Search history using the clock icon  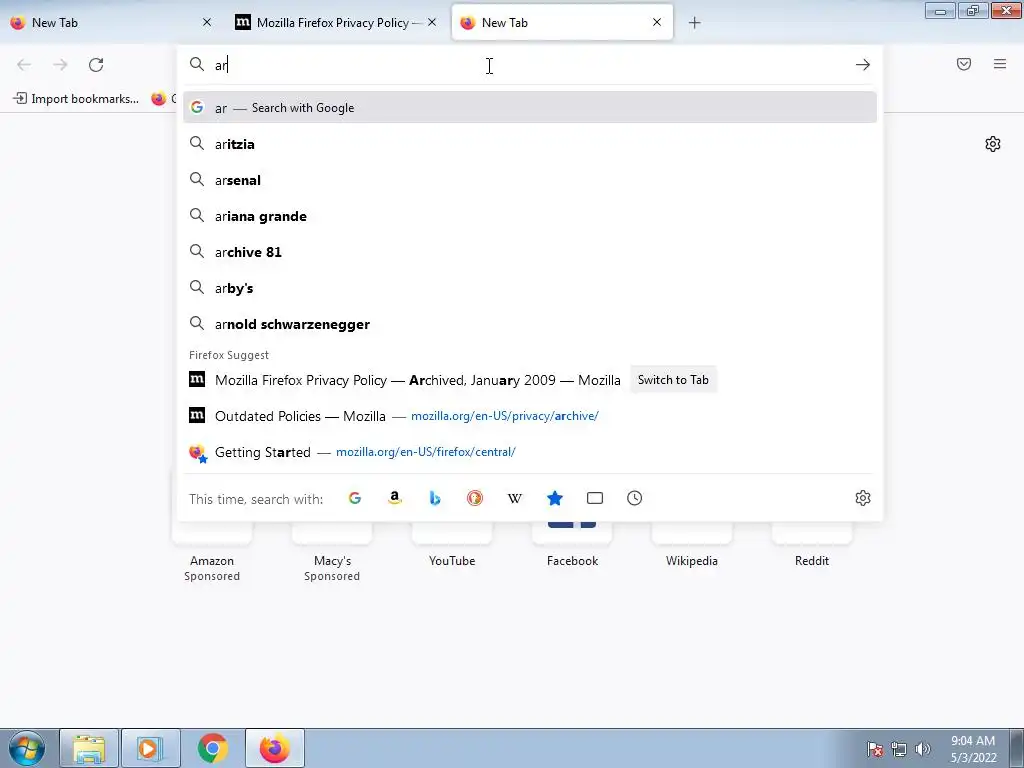pyautogui.click(x=635, y=498)
